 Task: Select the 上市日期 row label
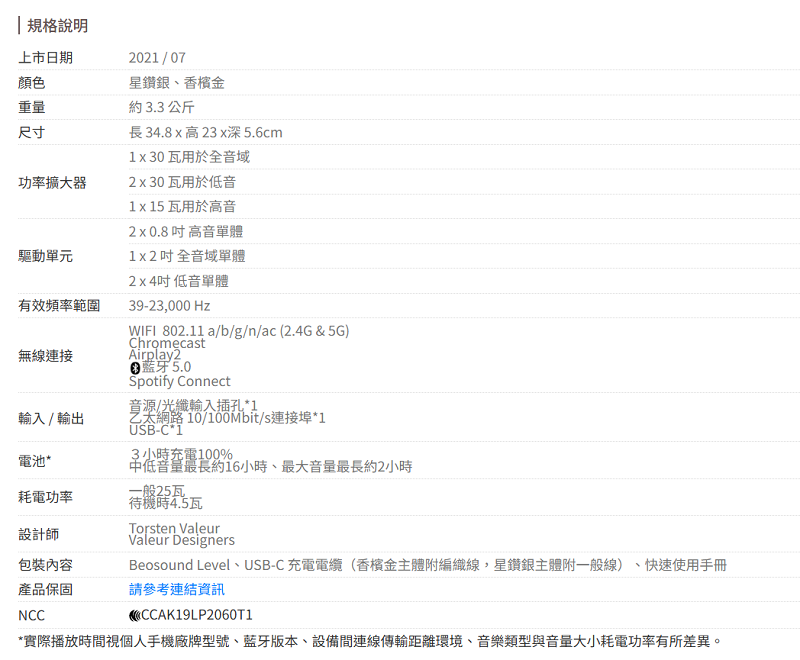(45, 58)
